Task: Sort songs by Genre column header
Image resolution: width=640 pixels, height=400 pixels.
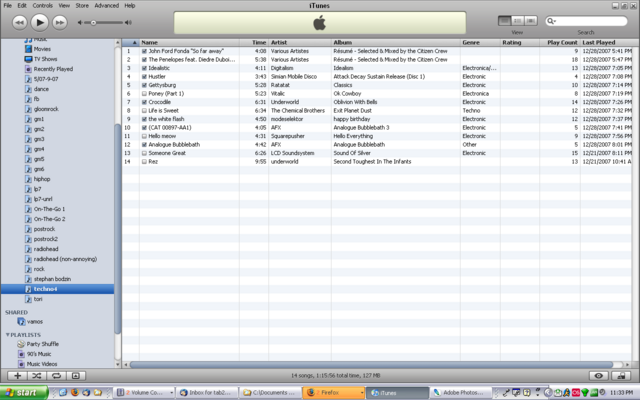Action: click(x=480, y=42)
